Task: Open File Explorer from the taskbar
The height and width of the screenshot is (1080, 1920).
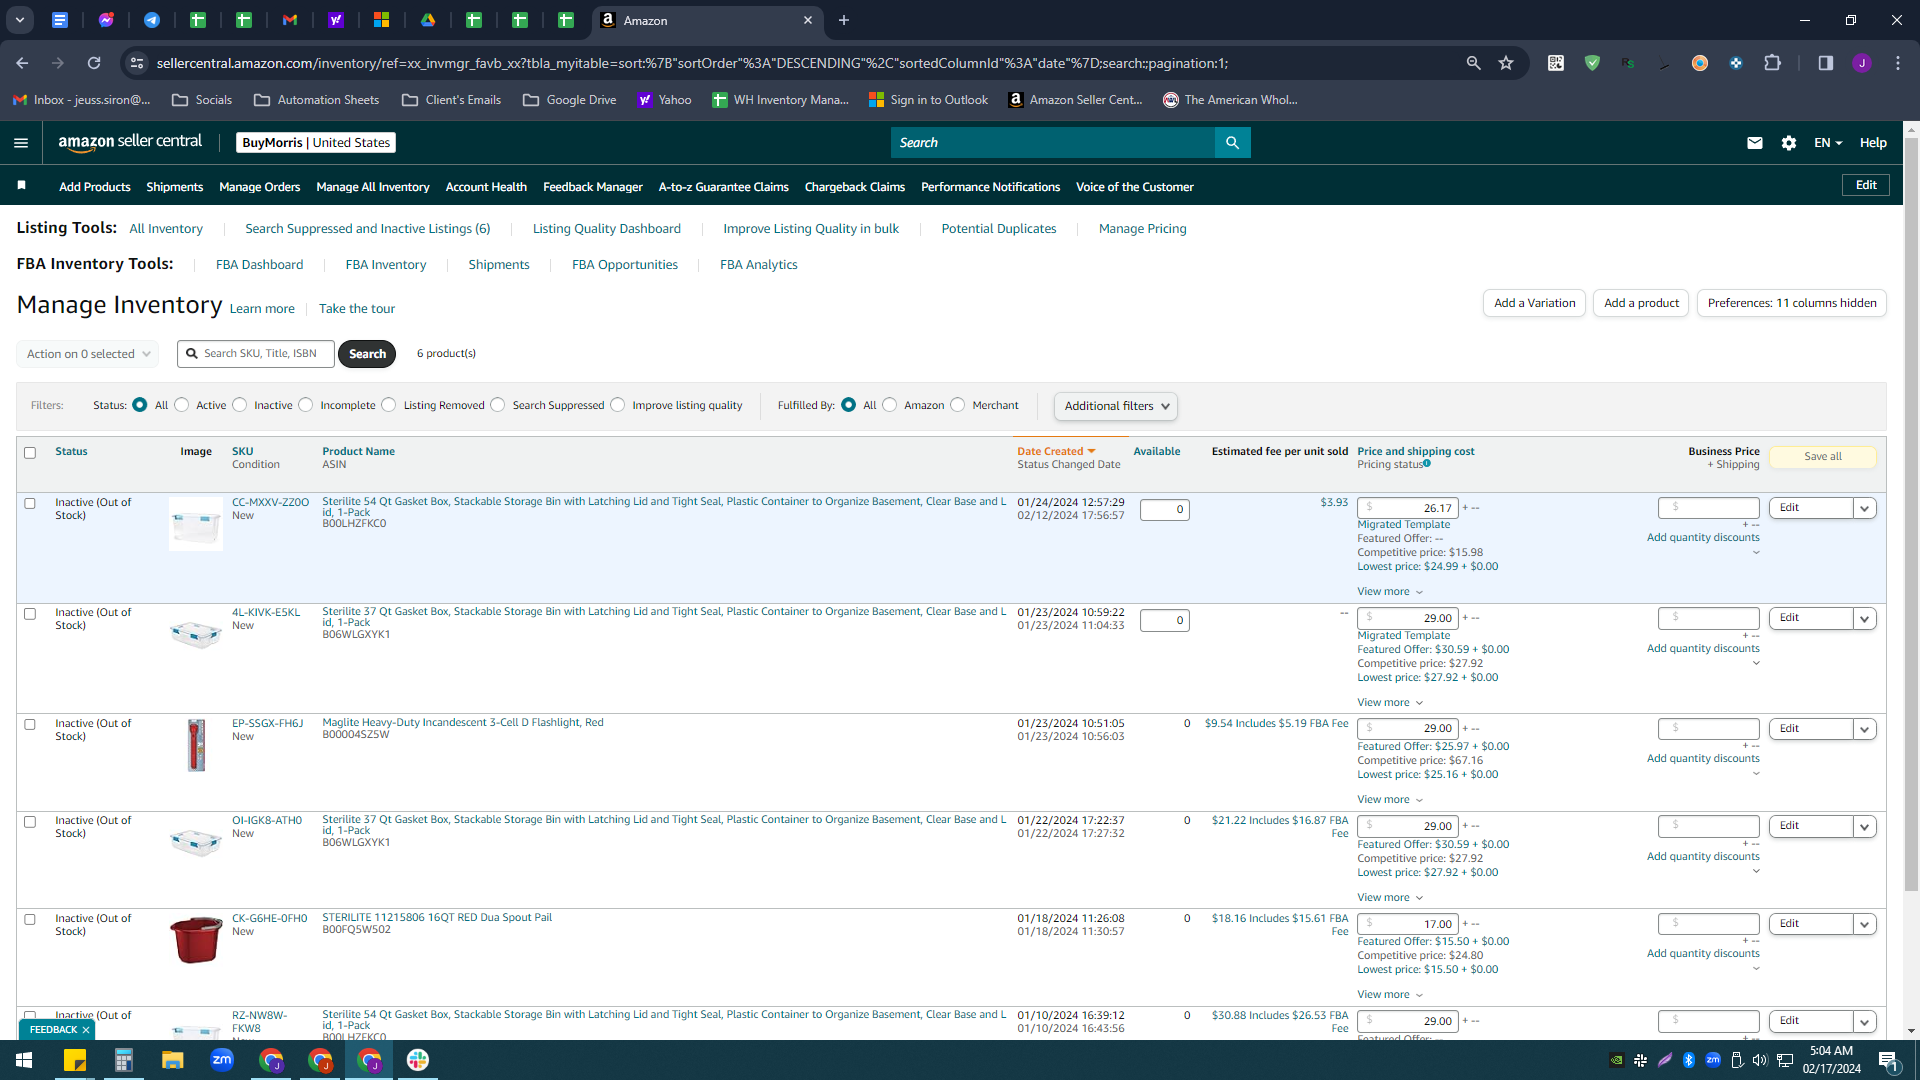Action: coord(173,1060)
